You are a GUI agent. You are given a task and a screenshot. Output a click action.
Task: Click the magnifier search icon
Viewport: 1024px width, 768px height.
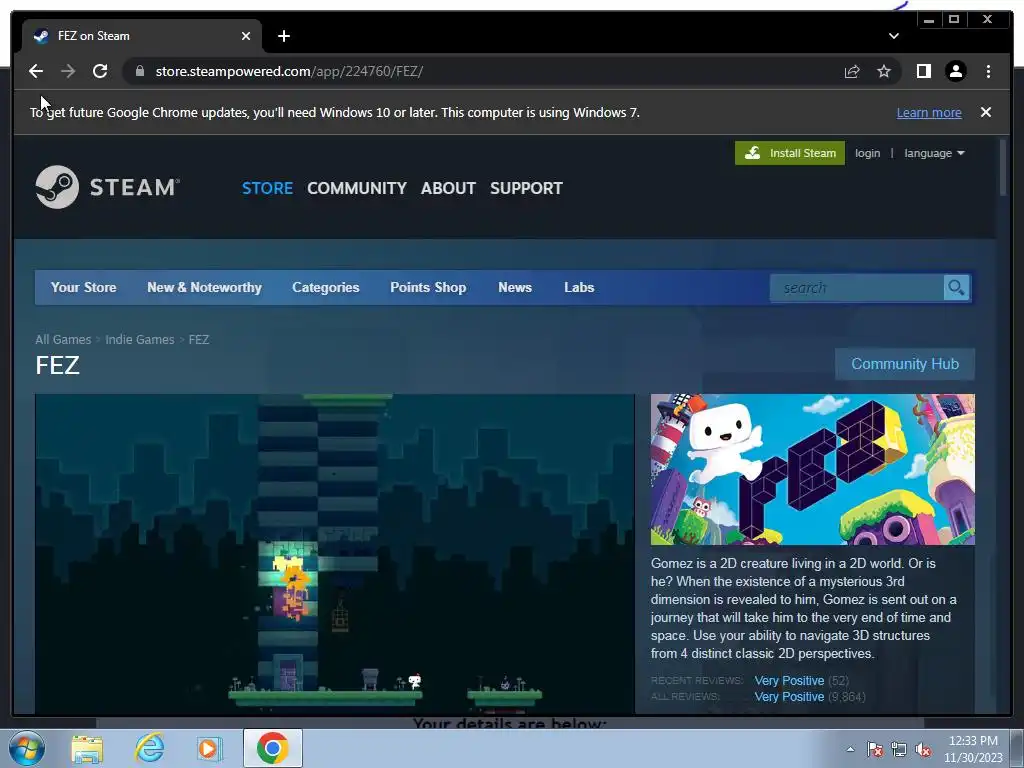[x=956, y=288]
